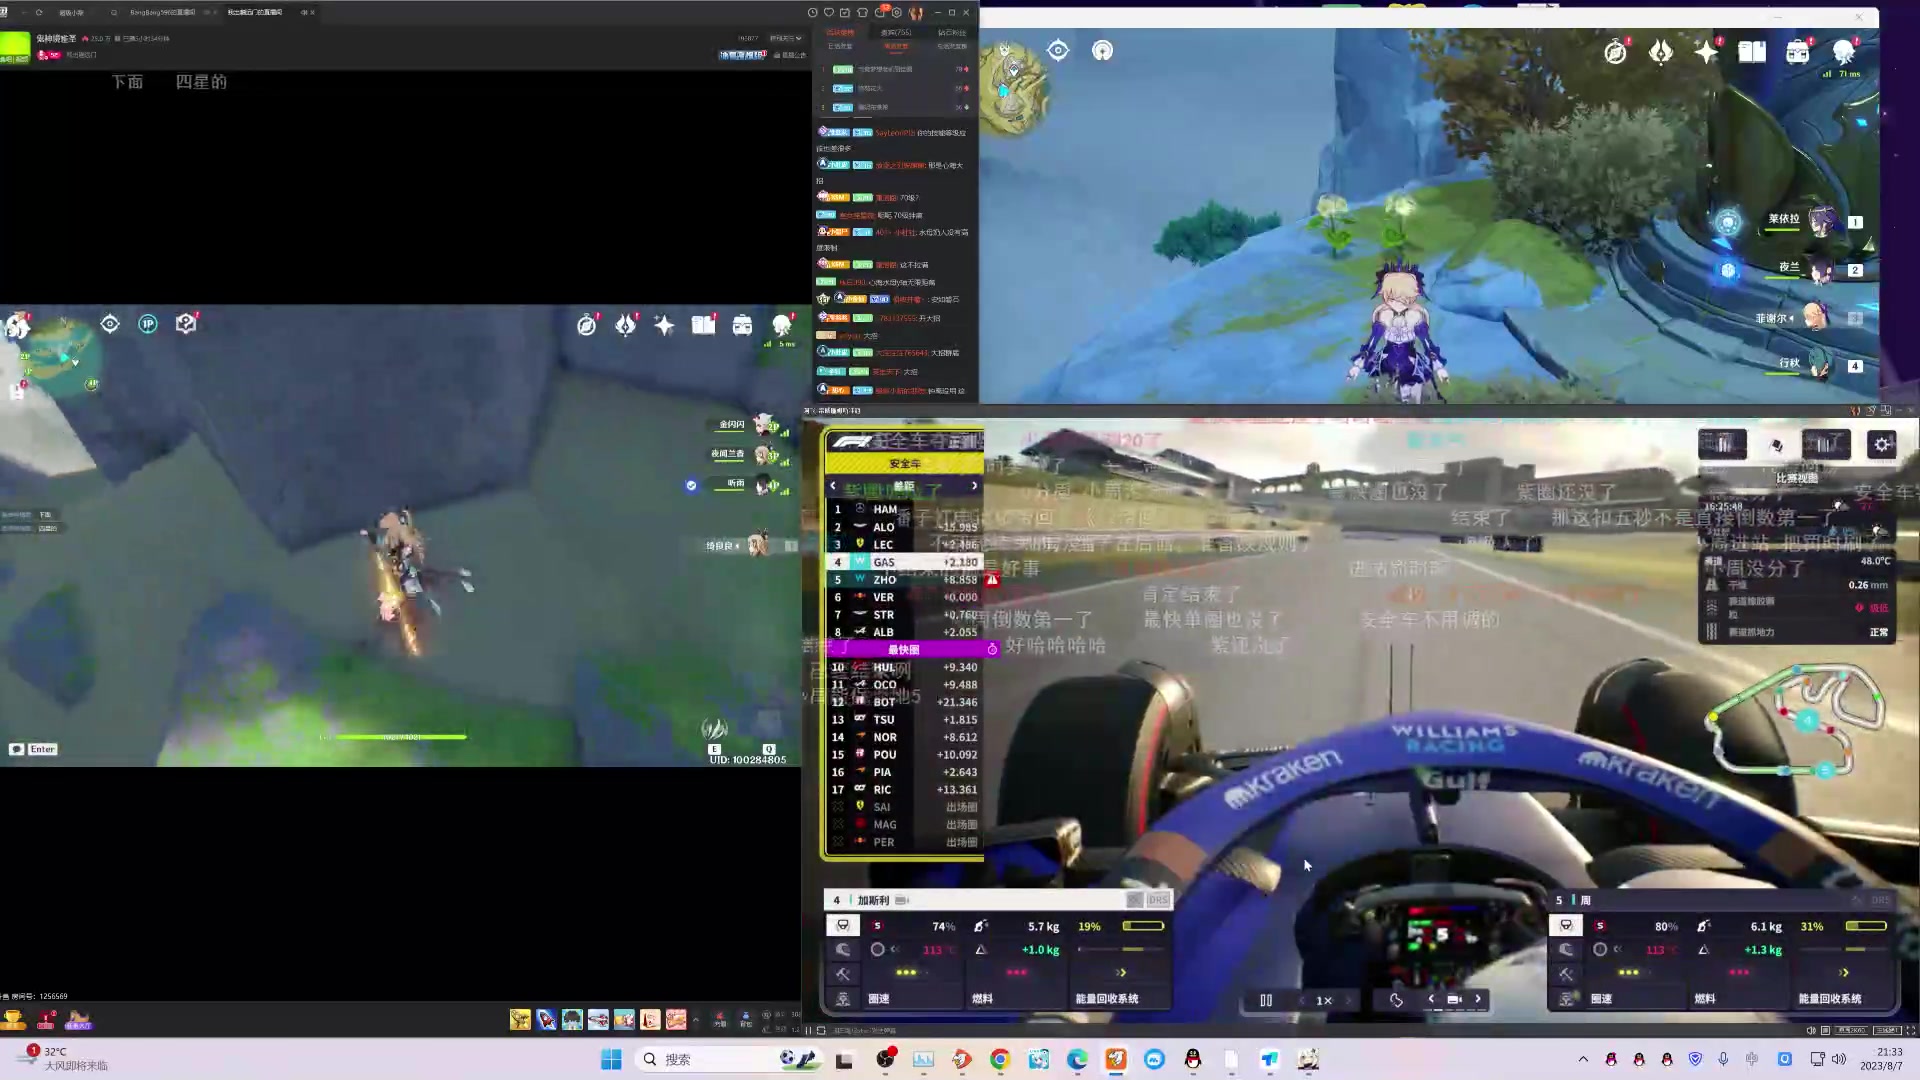Open quest compass icon in right Genshin window
Image resolution: width=1920 pixels, height=1080 pixels.
[1616, 52]
